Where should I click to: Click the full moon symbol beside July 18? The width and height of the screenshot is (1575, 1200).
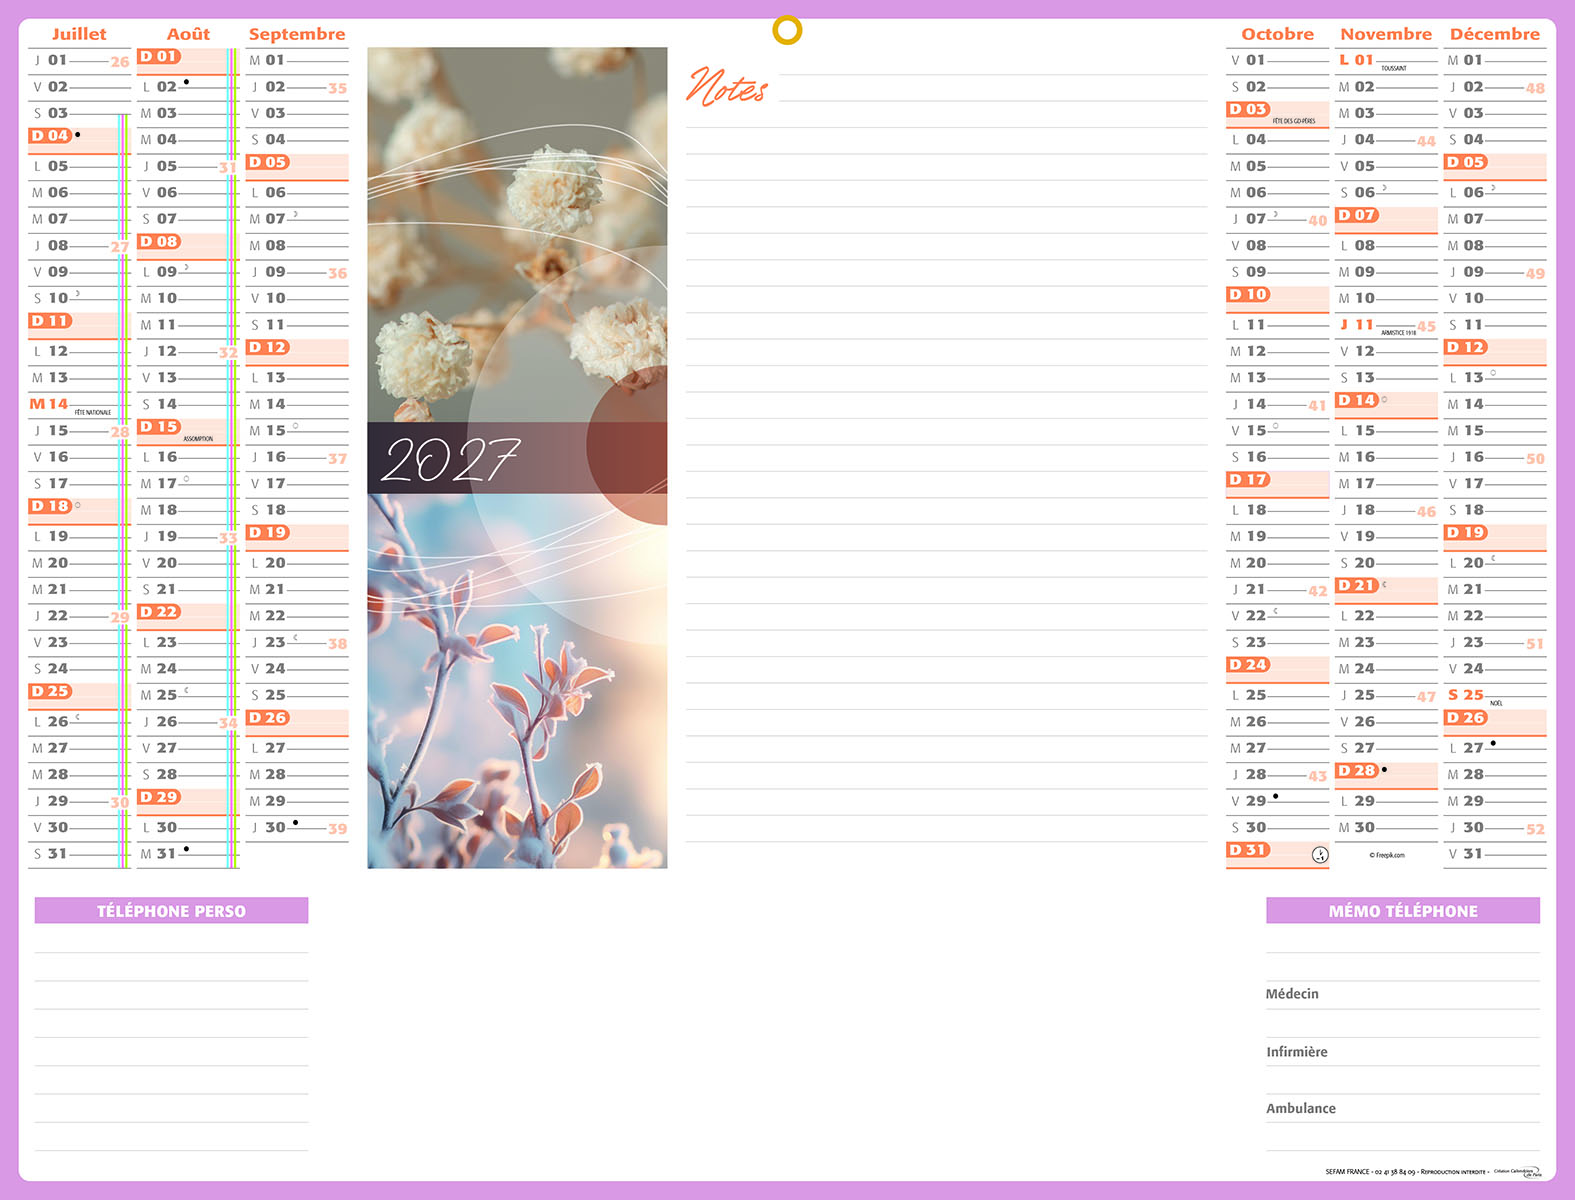(78, 505)
